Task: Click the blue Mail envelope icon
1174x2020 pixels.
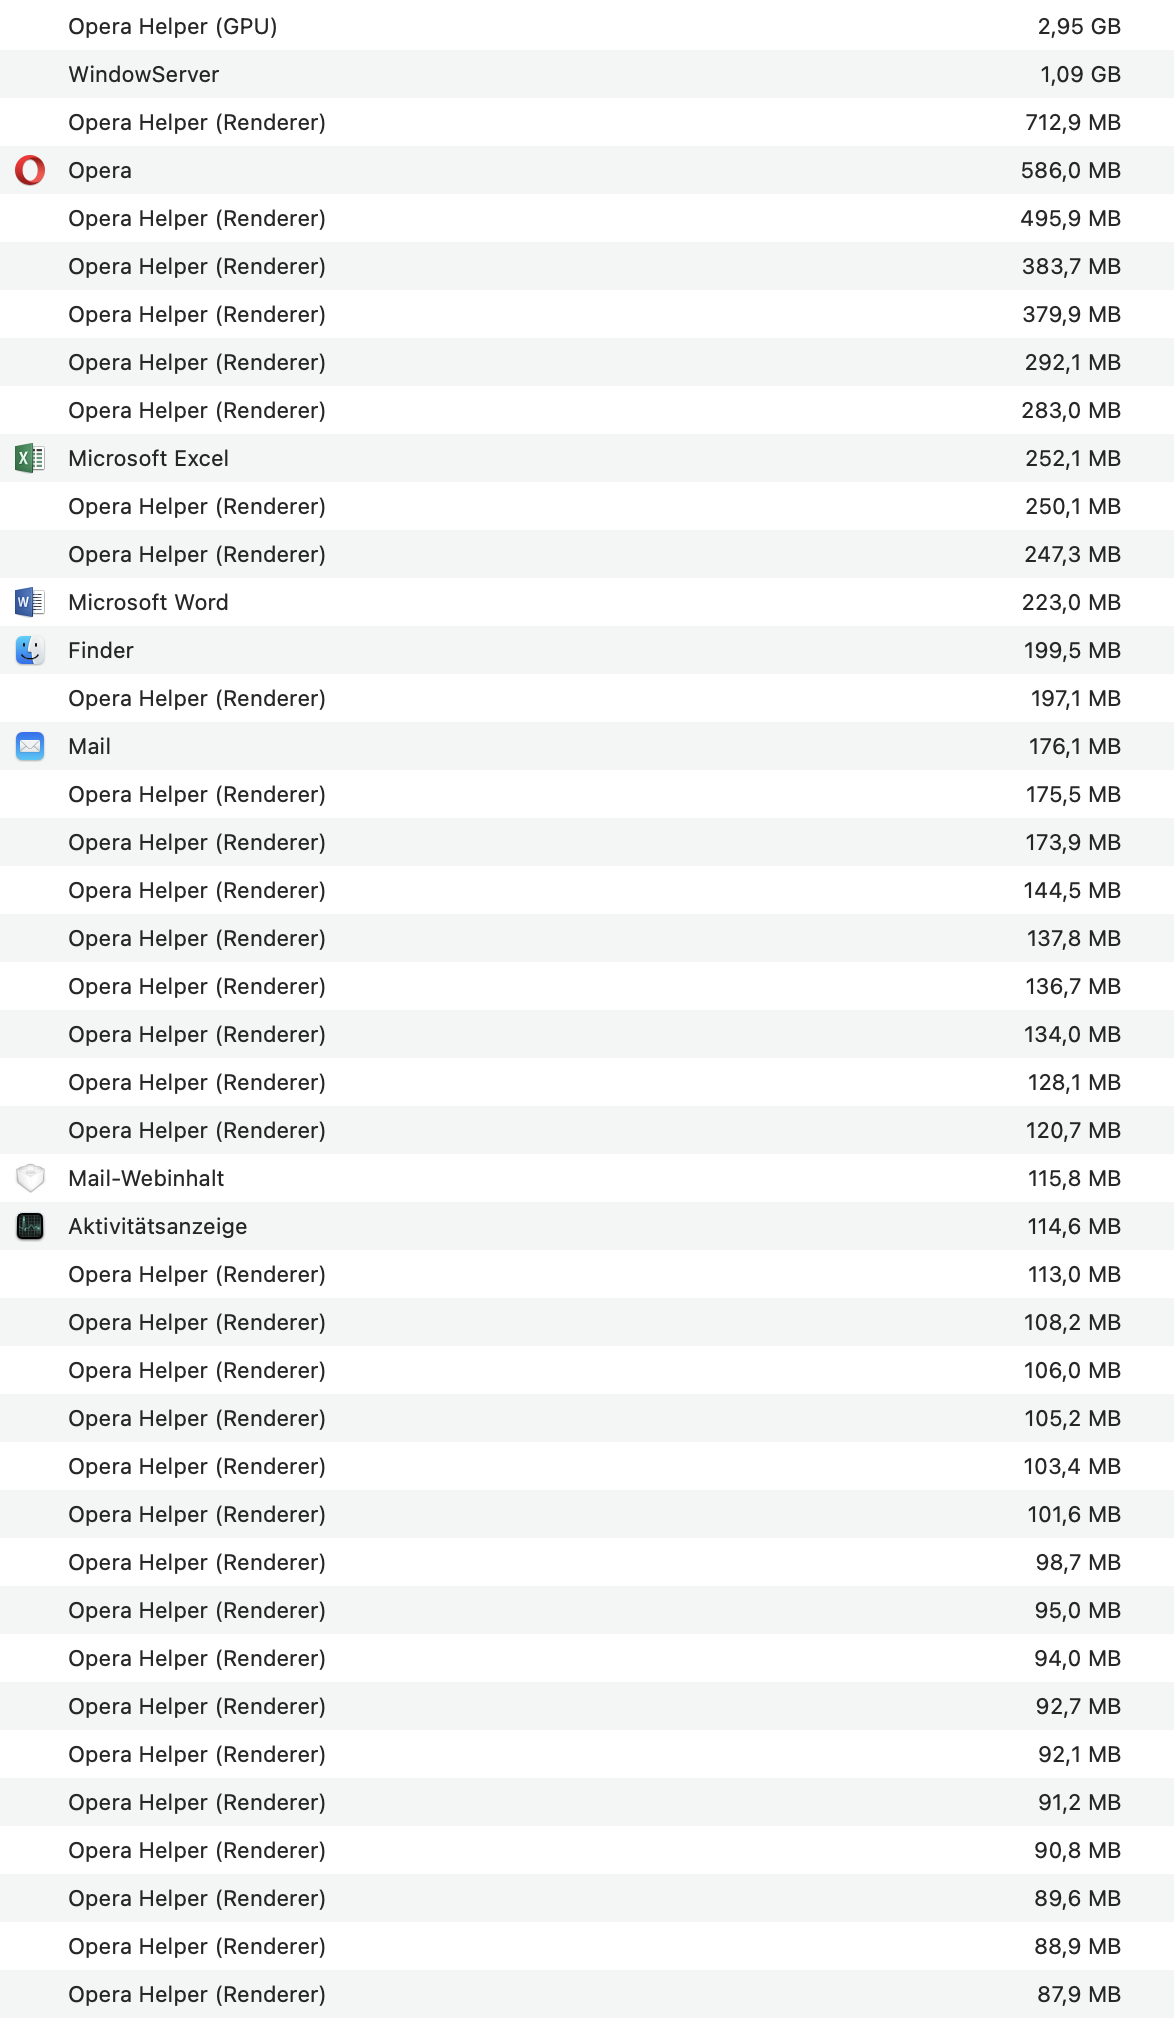Action: pyautogui.click(x=30, y=746)
